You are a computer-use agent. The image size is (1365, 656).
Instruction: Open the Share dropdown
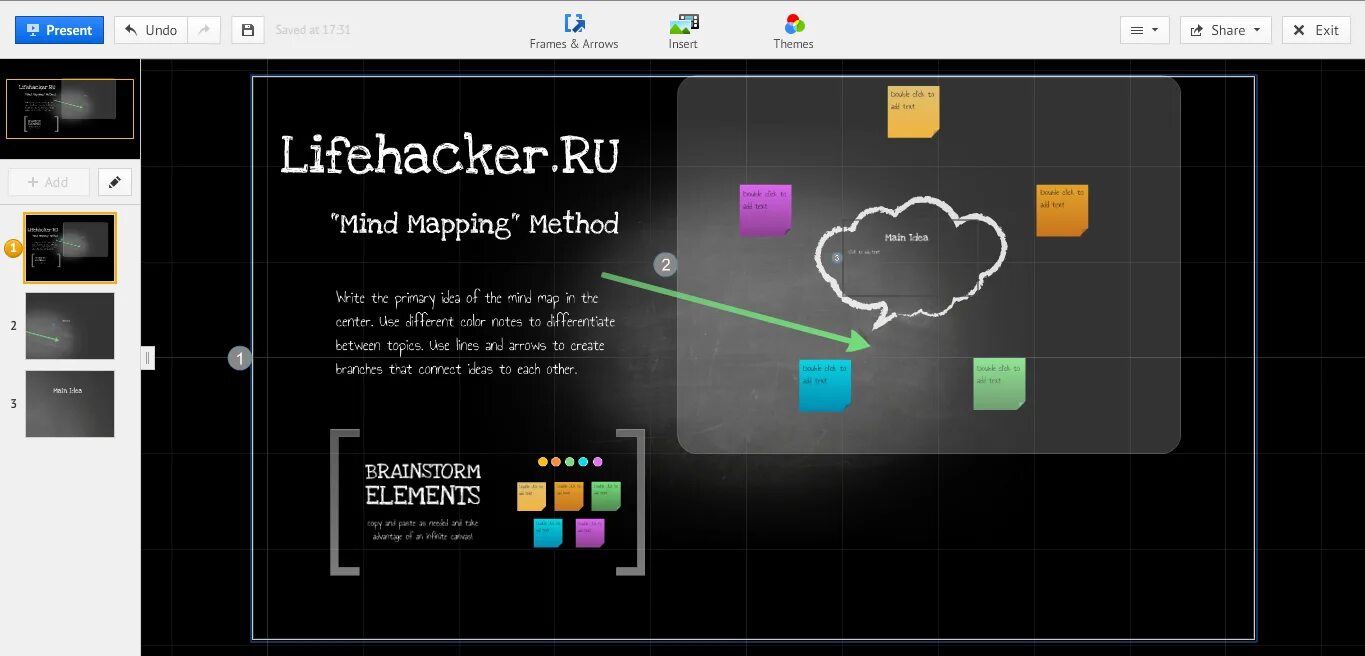pos(1226,30)
